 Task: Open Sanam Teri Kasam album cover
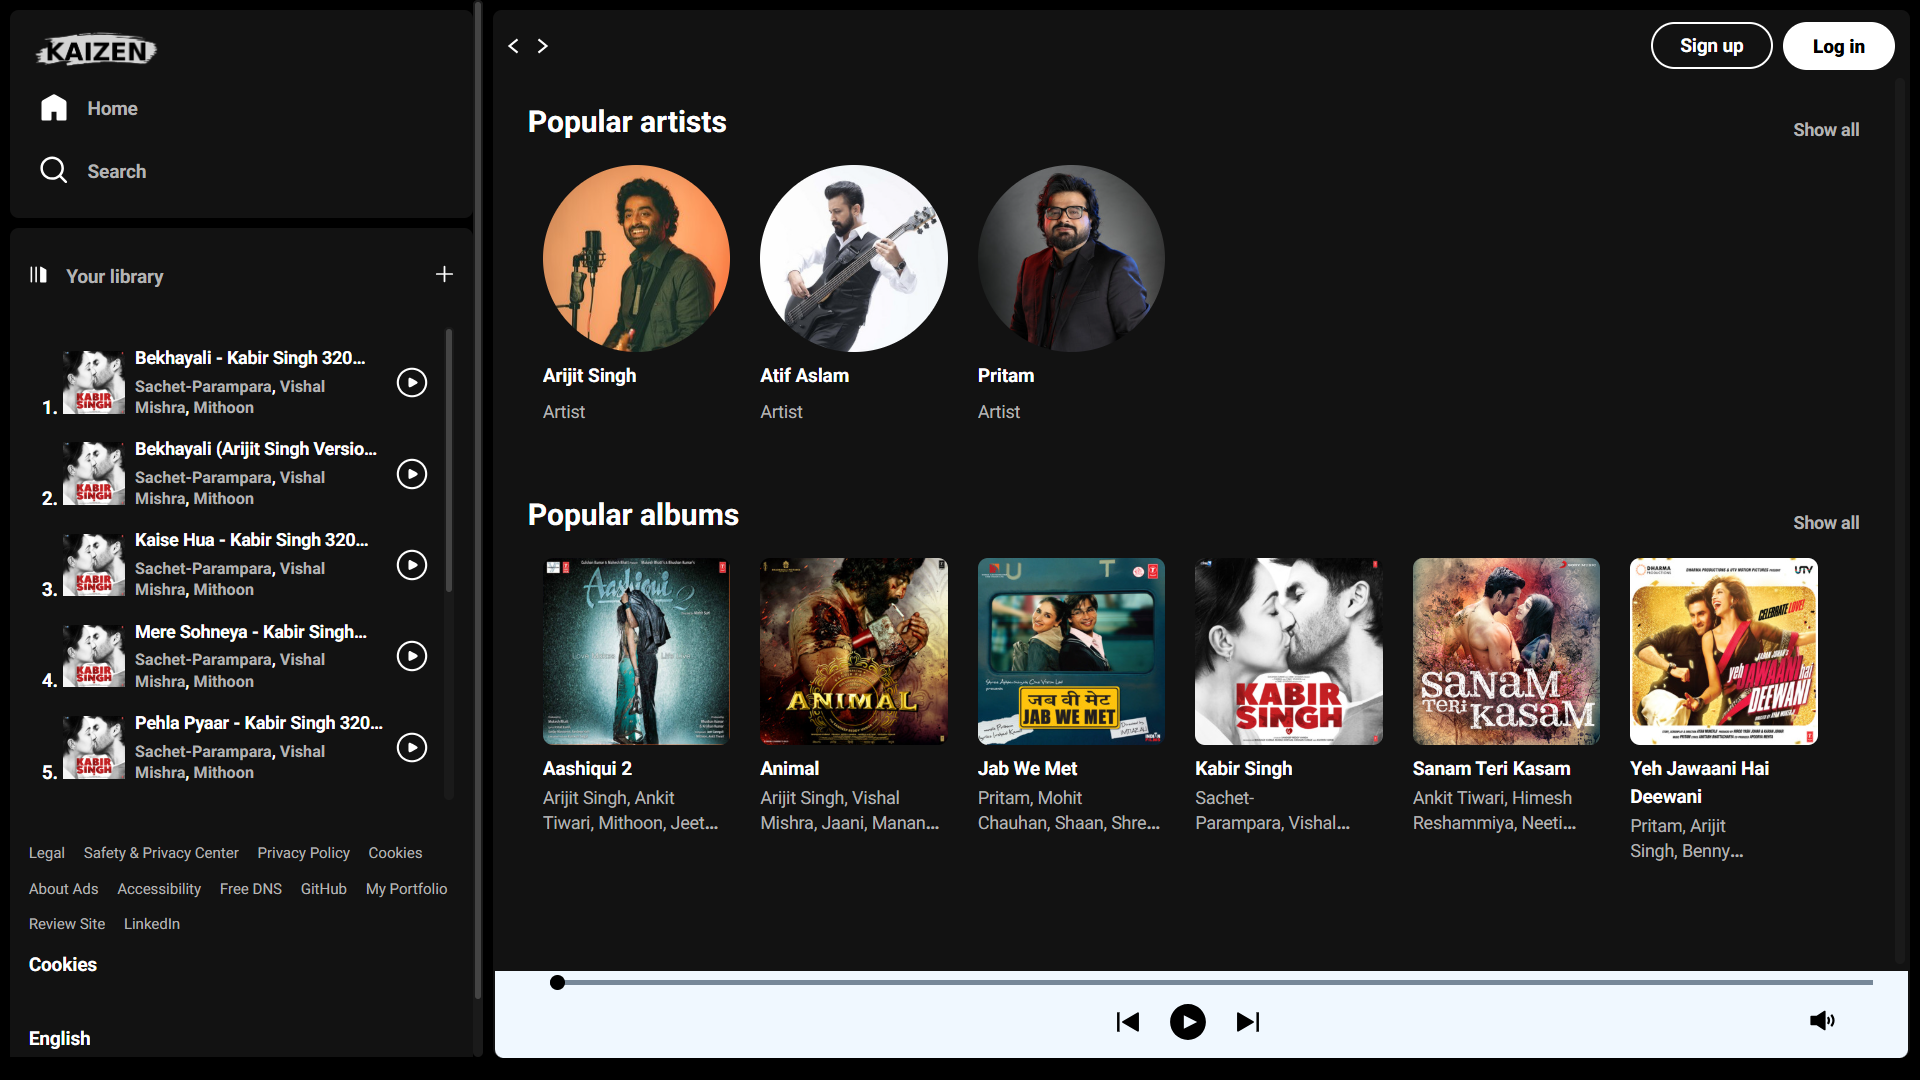(1506, 651)
